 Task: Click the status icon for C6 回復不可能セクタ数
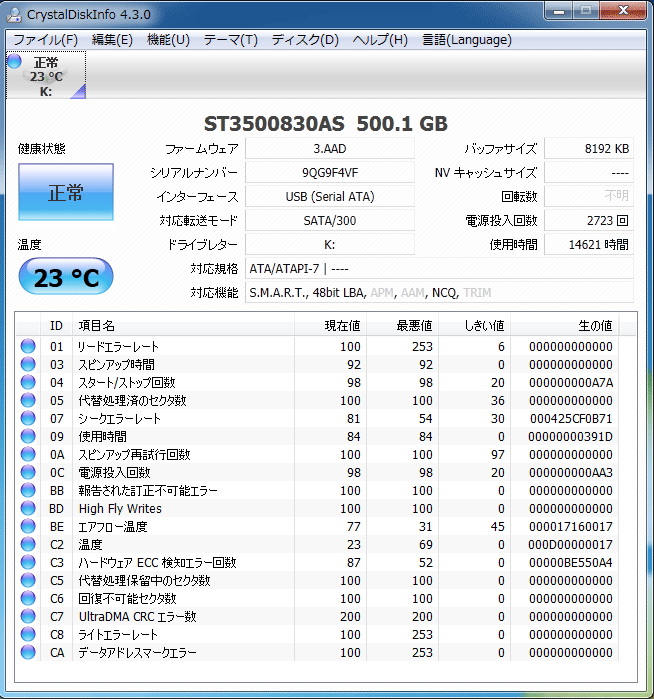(28, 598)
